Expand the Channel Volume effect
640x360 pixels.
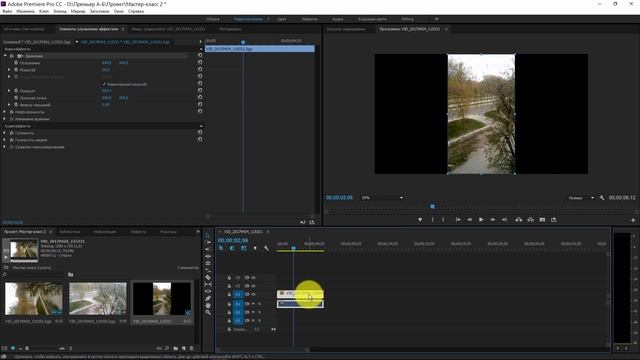(x=4, y=140)
